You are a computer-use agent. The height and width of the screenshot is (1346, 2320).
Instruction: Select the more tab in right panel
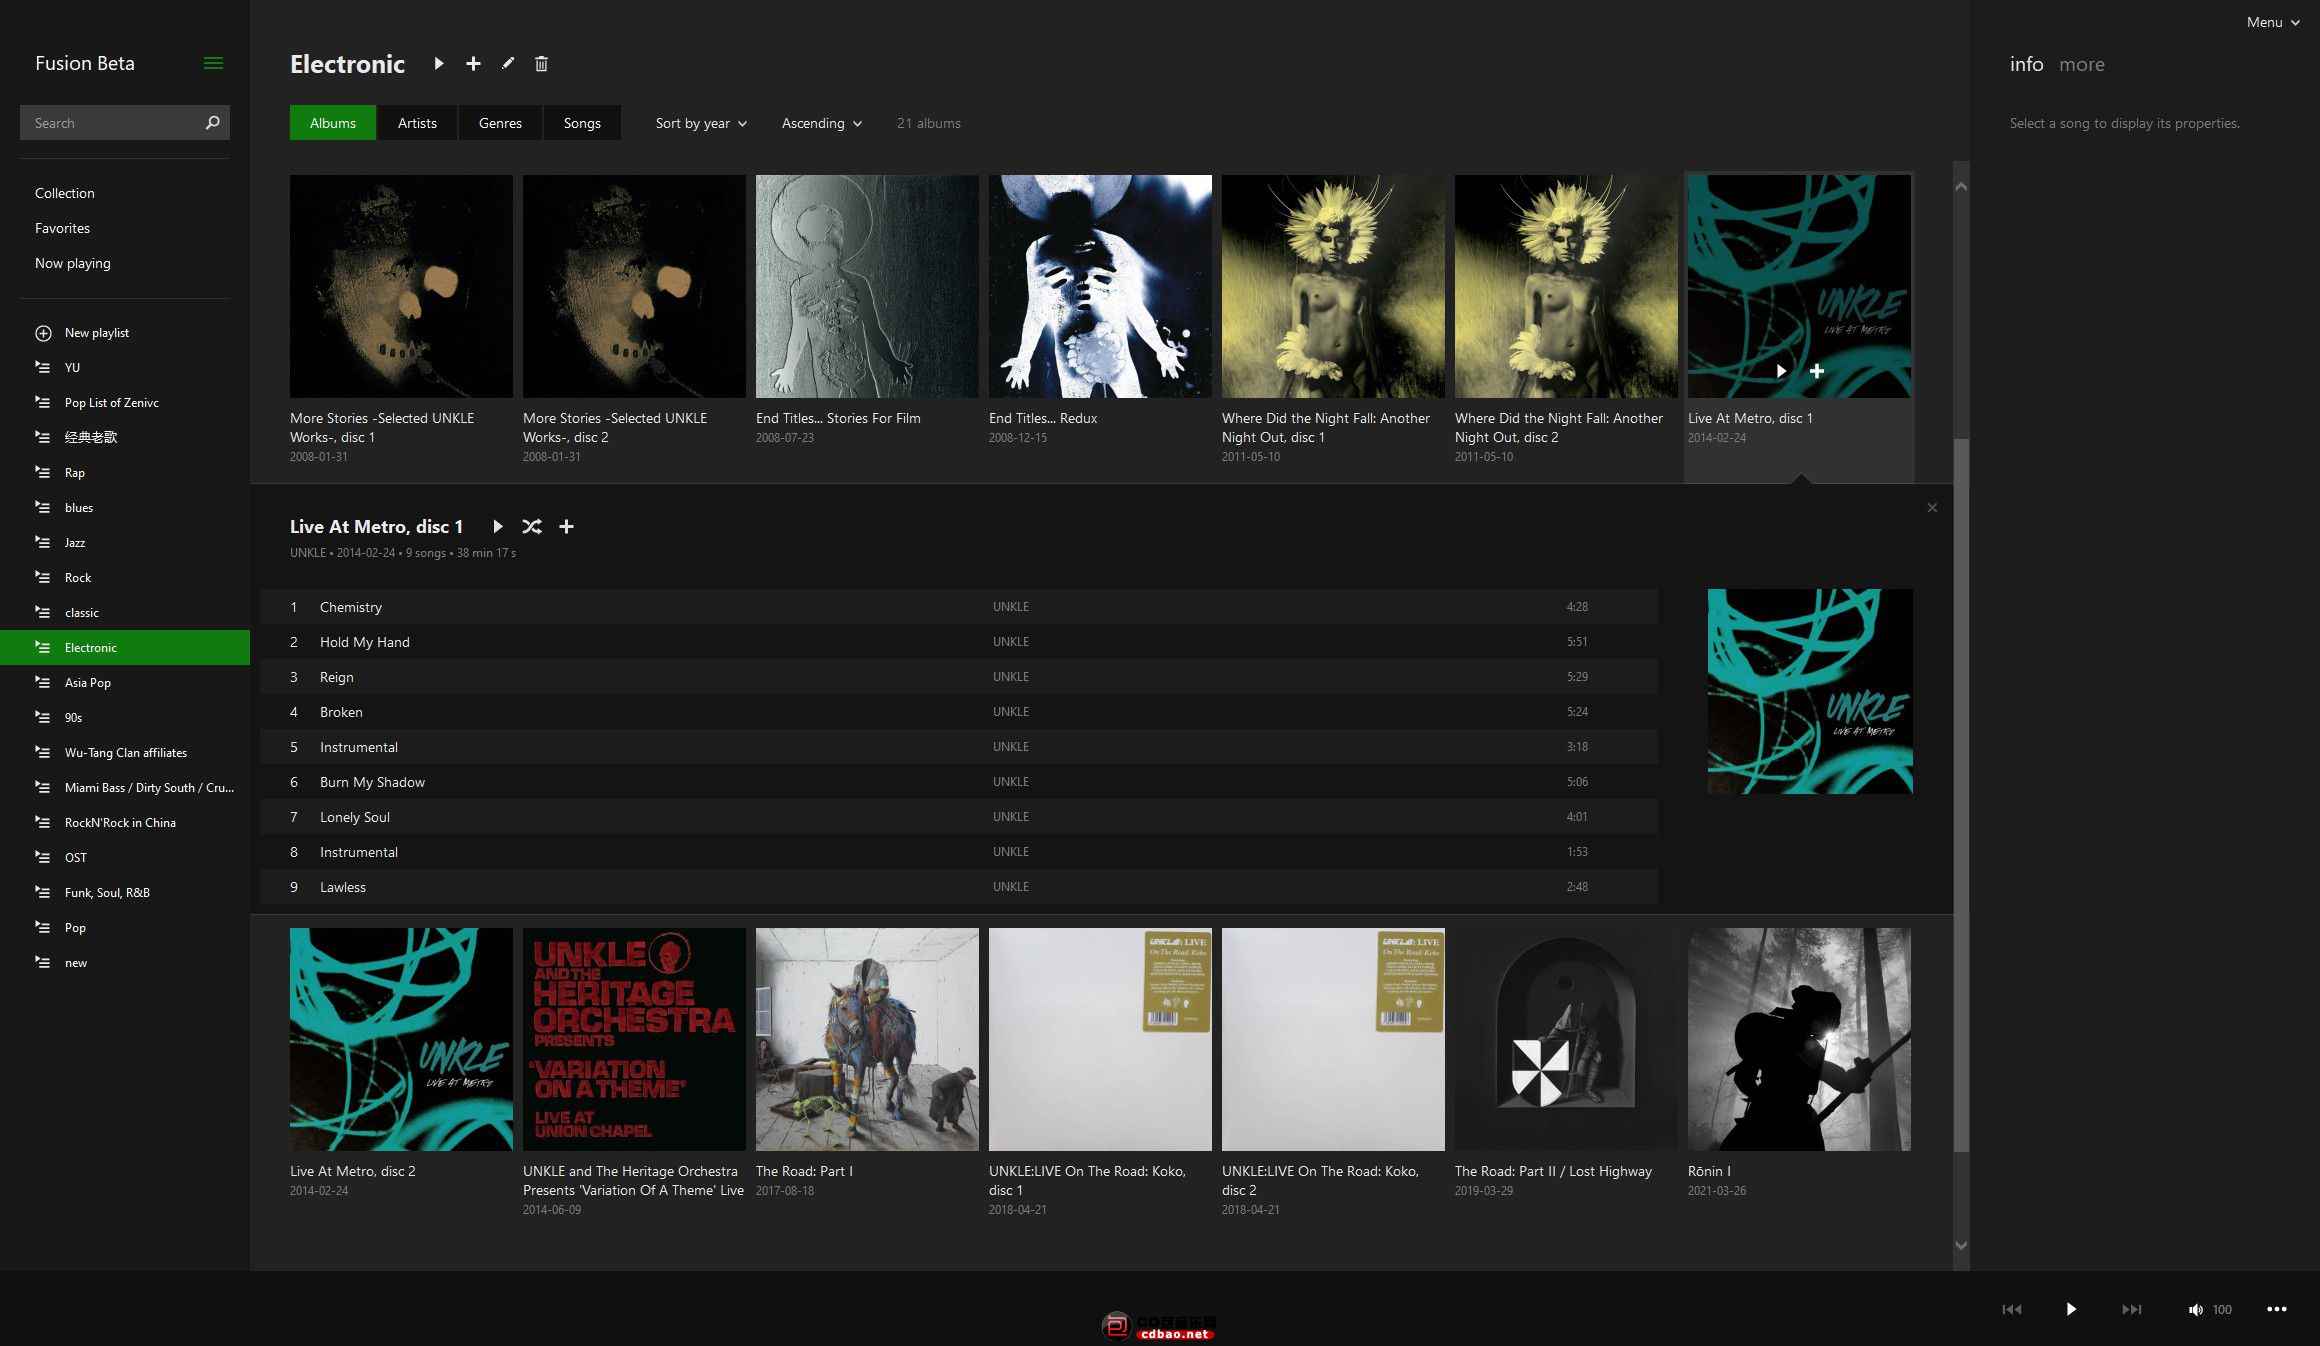click(x=2082, y=64)
